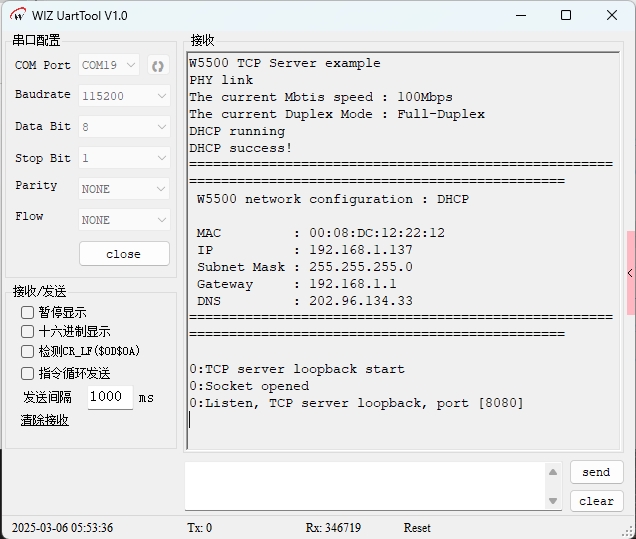Click the COM port refresh icon

click(157, 66)
